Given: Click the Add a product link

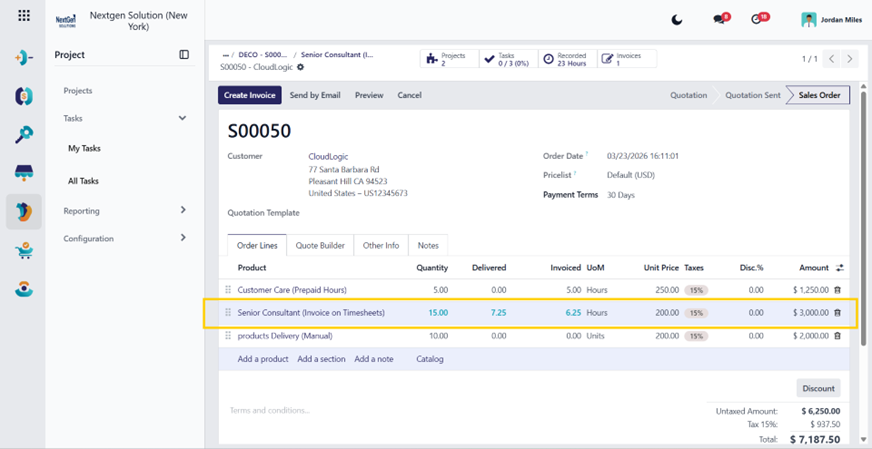Looking at the screenshot, I should (x=263, y=359).
